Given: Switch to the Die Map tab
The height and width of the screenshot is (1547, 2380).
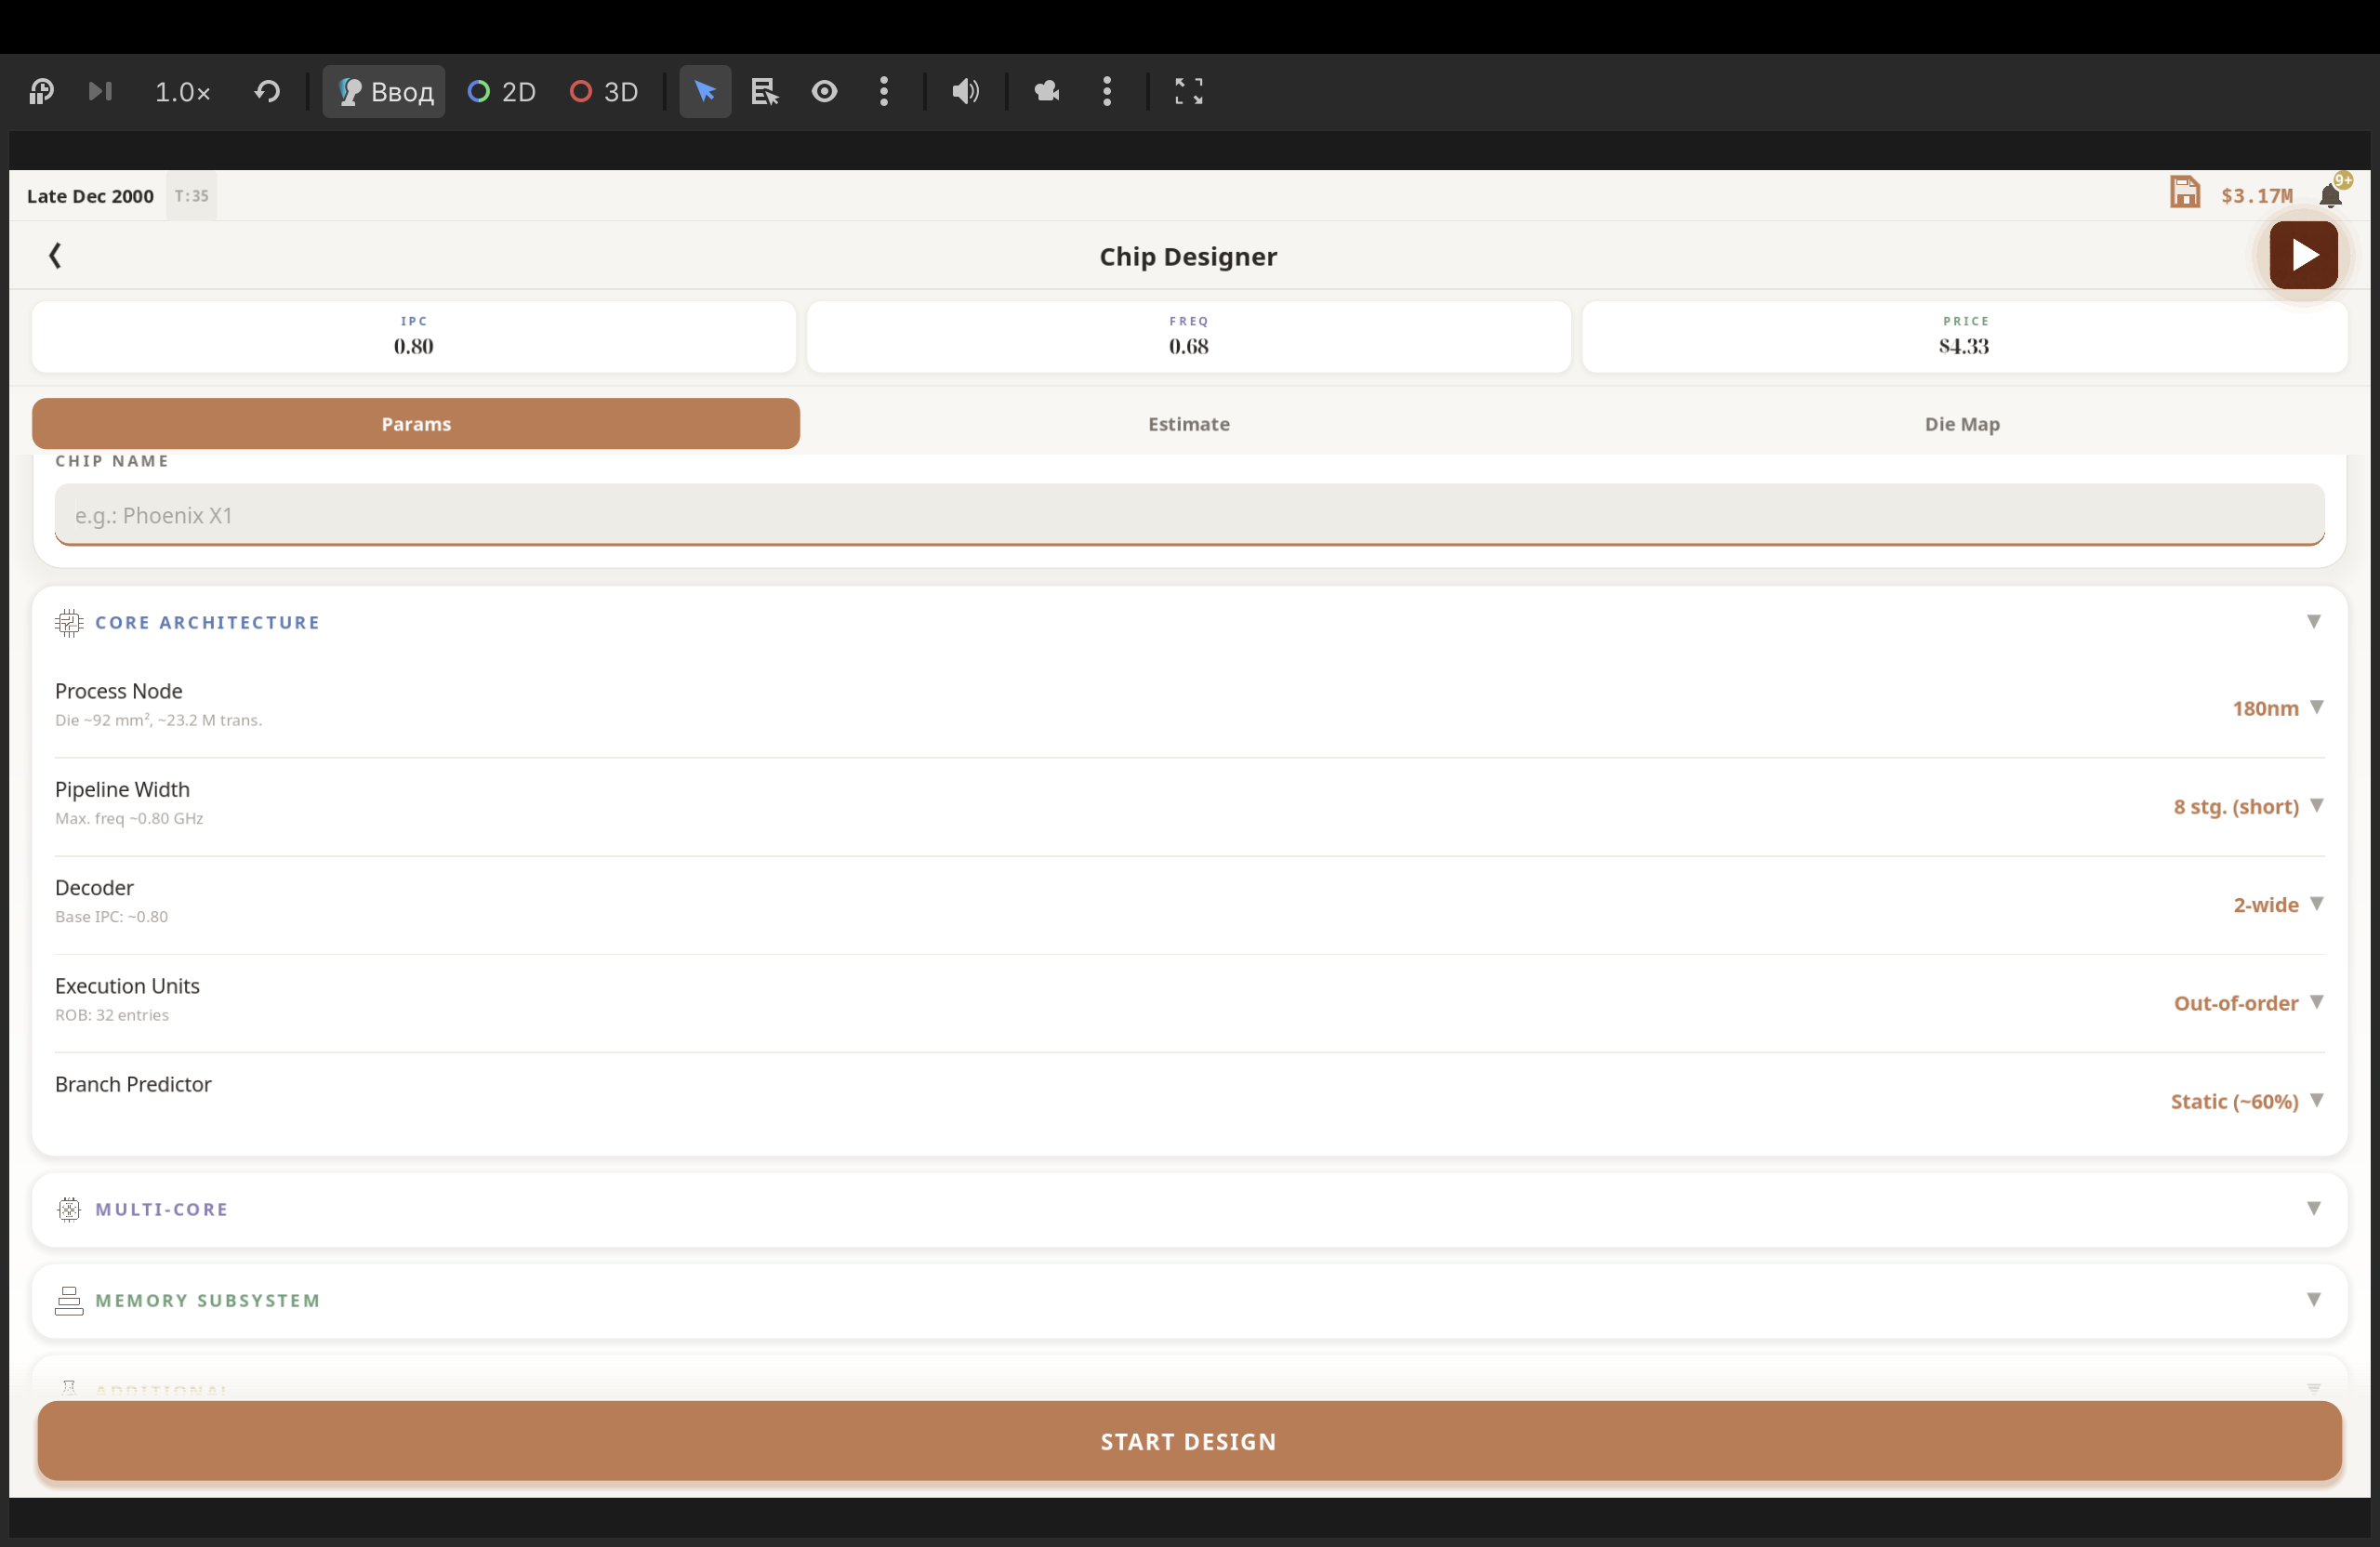Looking at the screenshot, I should (x=1961, y=424).
